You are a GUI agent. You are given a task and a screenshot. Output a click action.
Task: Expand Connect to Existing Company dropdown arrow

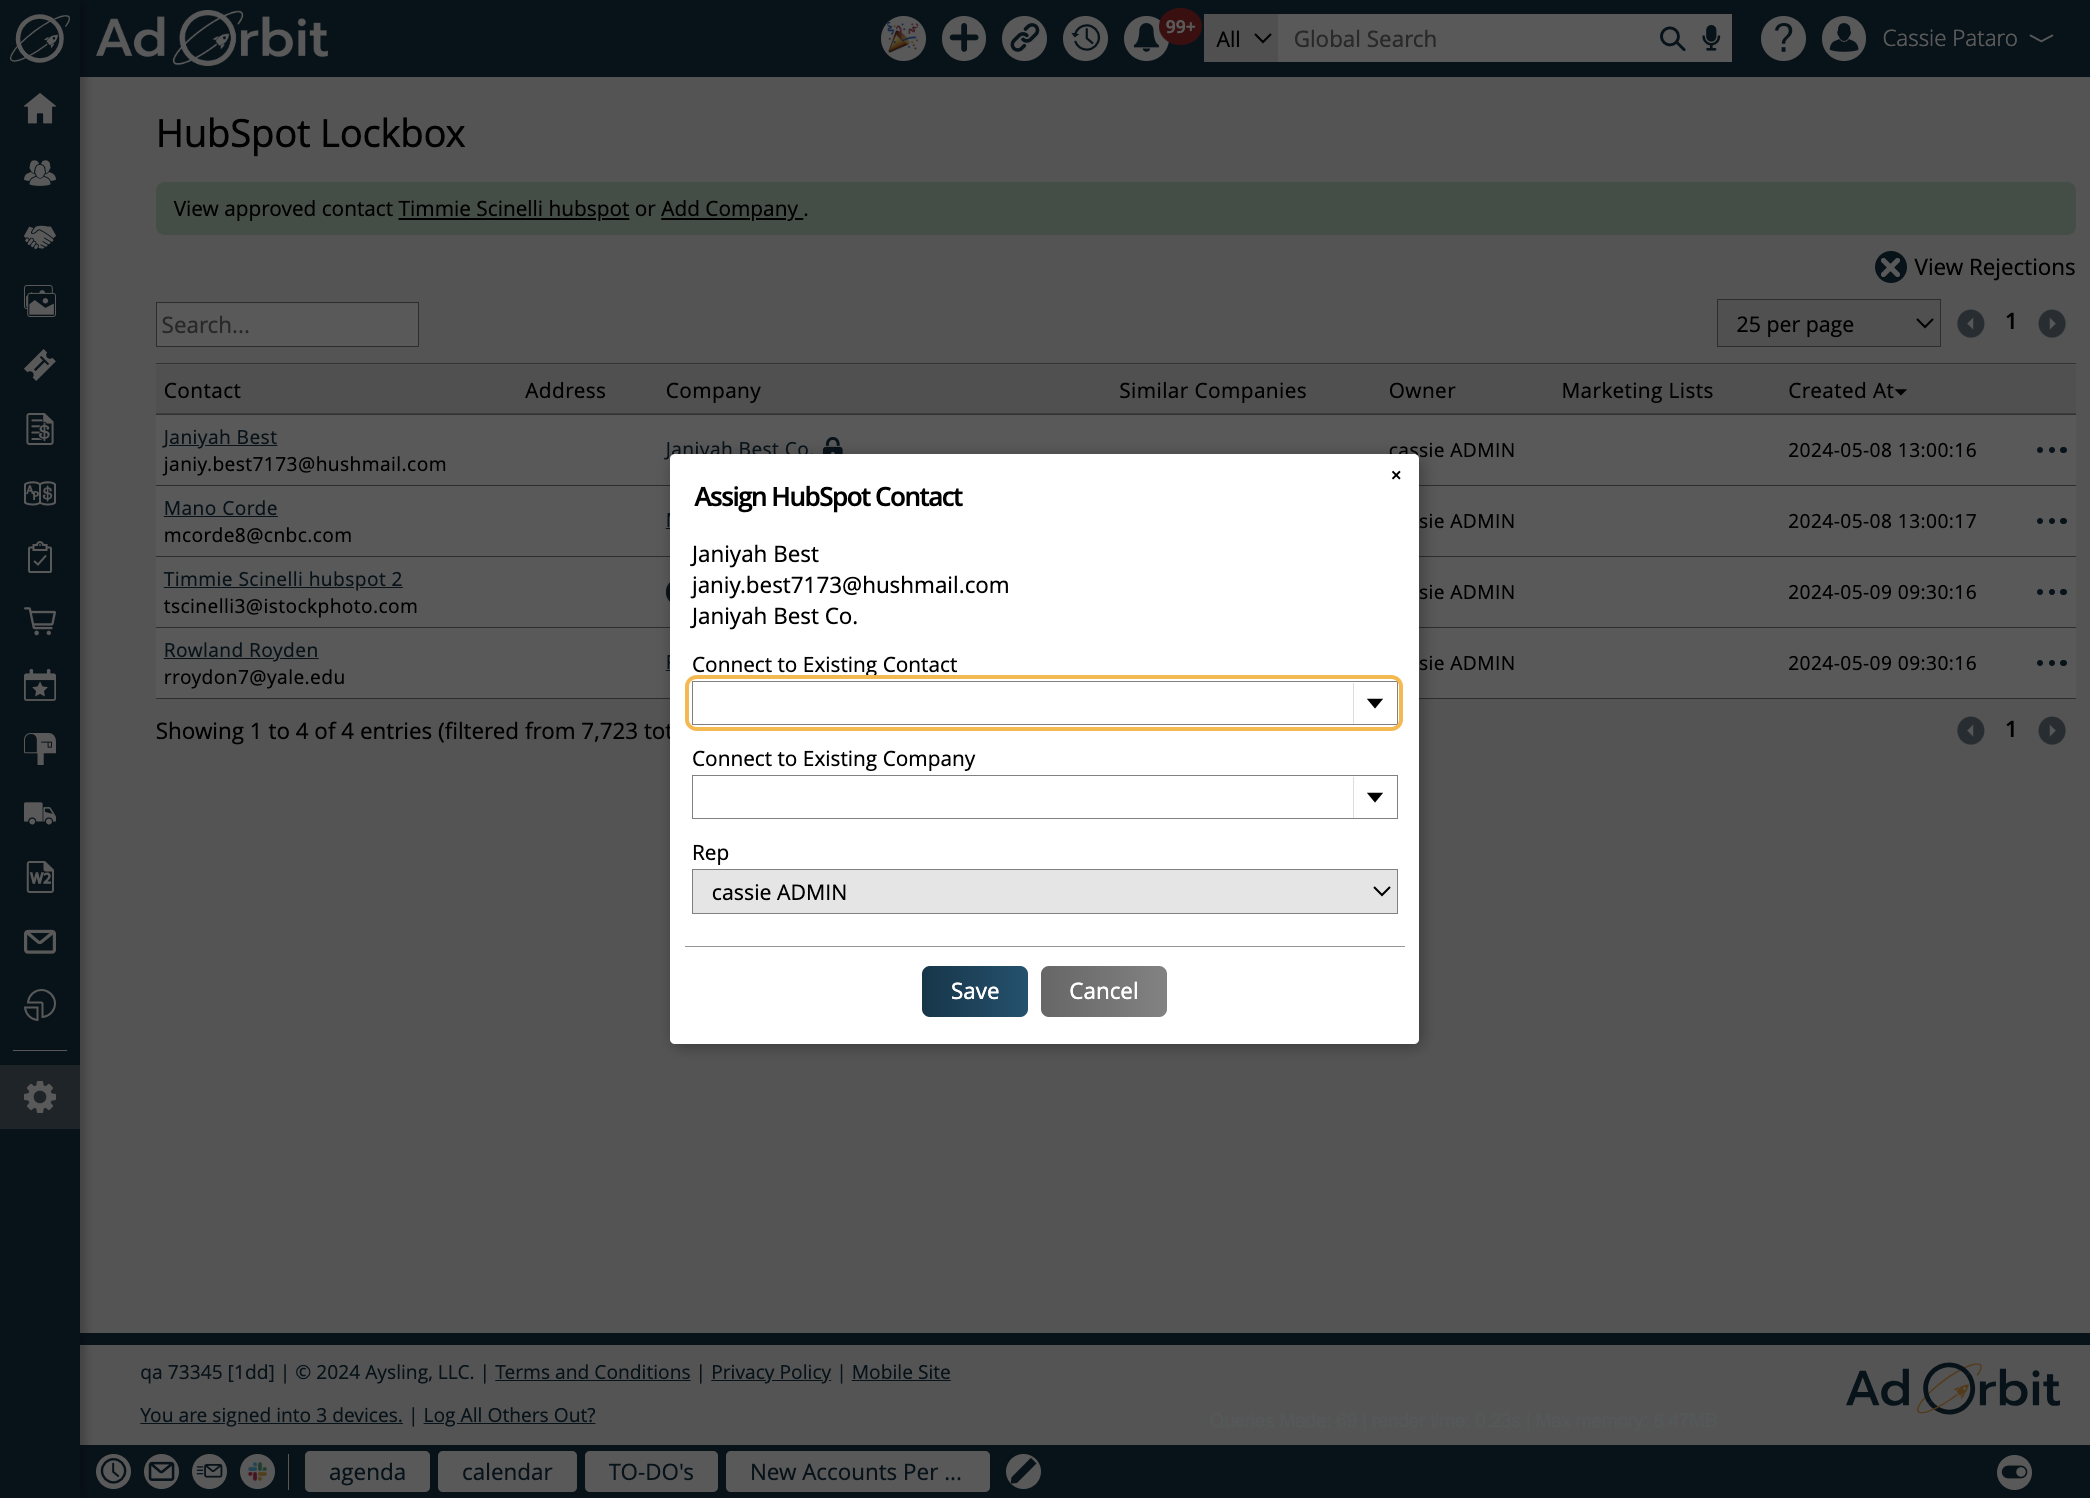click(1375, 797)
